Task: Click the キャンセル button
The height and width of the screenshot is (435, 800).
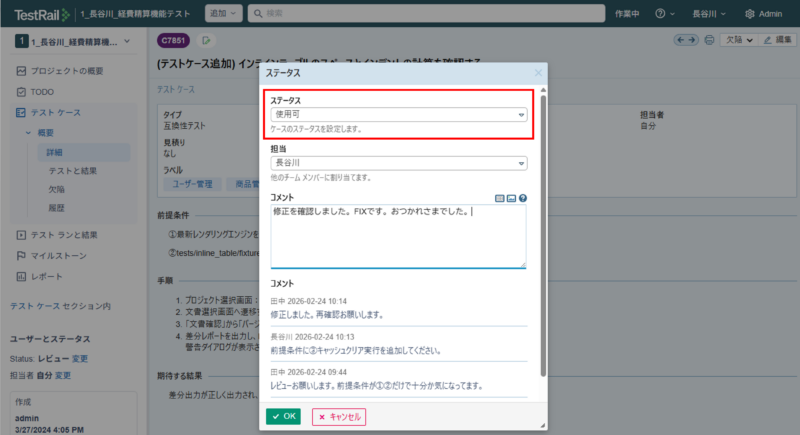Action: pos(339,417)
